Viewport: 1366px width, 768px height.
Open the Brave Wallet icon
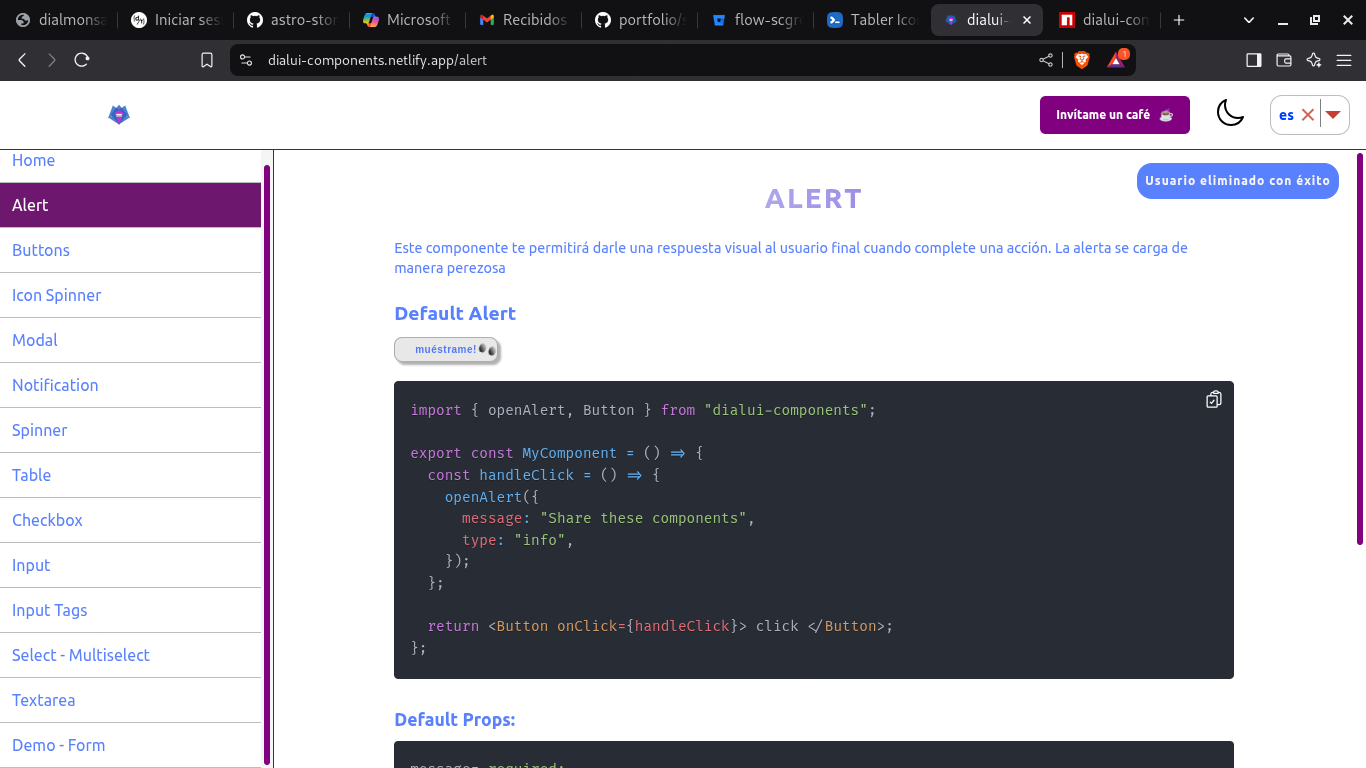click(x=1284, y=60)
